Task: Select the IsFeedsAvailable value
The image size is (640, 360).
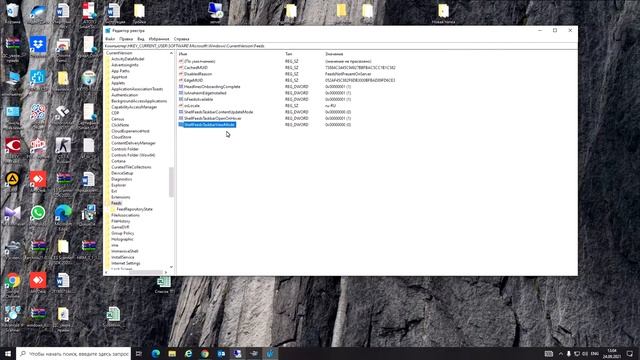Action: 198,99
